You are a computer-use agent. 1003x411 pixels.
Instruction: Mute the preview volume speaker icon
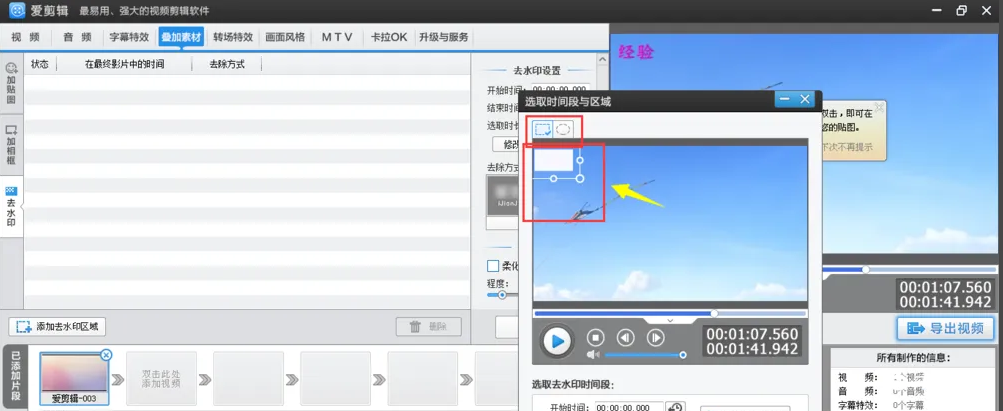click(593, 355)
